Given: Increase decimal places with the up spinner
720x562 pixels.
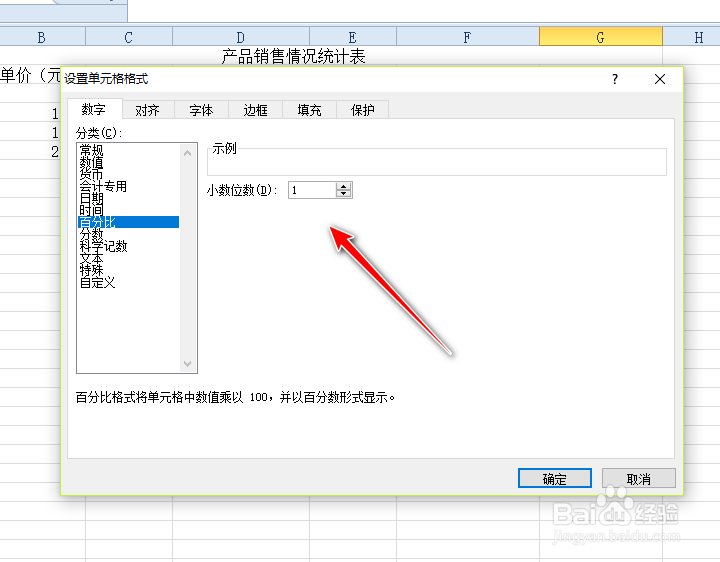Looking at the screenshot, I should pyautogui.click(x=343, y=186).
